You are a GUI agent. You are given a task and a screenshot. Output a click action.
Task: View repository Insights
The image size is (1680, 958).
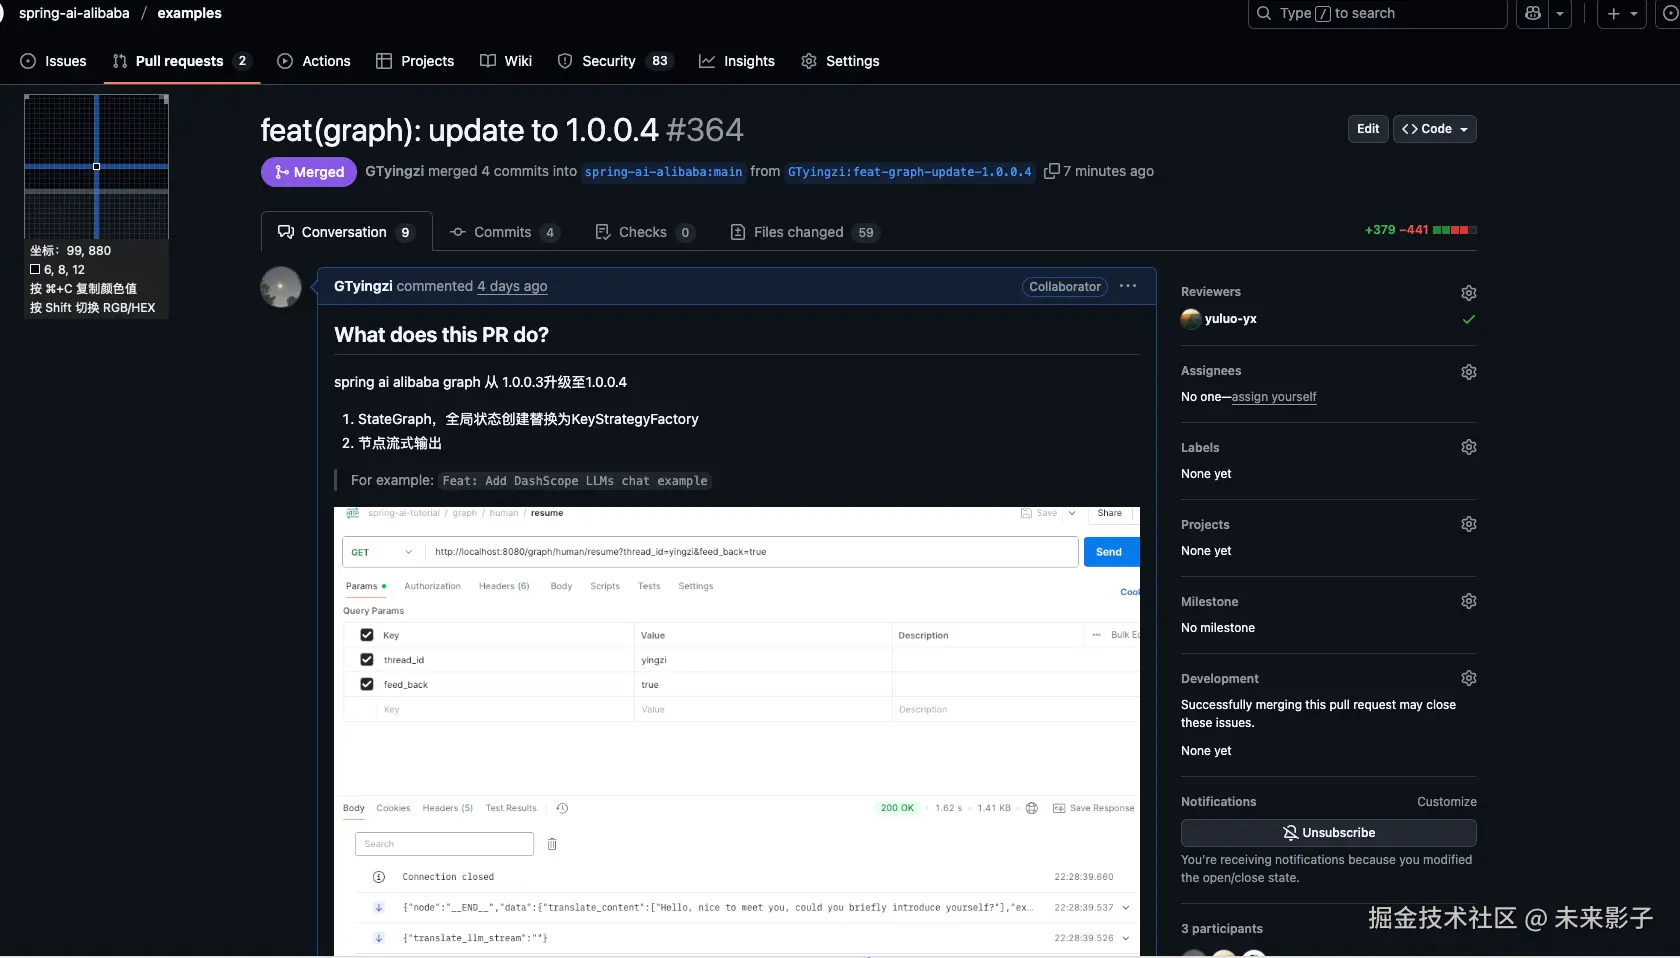click(x=737, y=61)
